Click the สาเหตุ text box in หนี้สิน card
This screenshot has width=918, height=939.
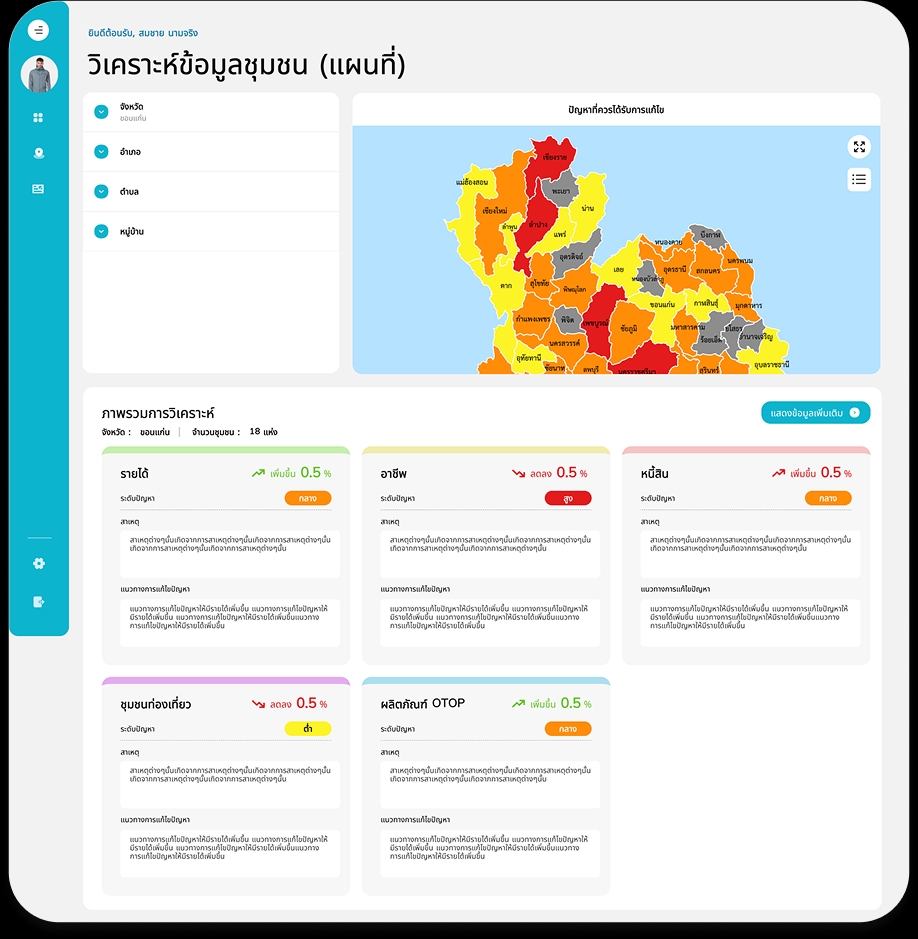click(750, 554)
